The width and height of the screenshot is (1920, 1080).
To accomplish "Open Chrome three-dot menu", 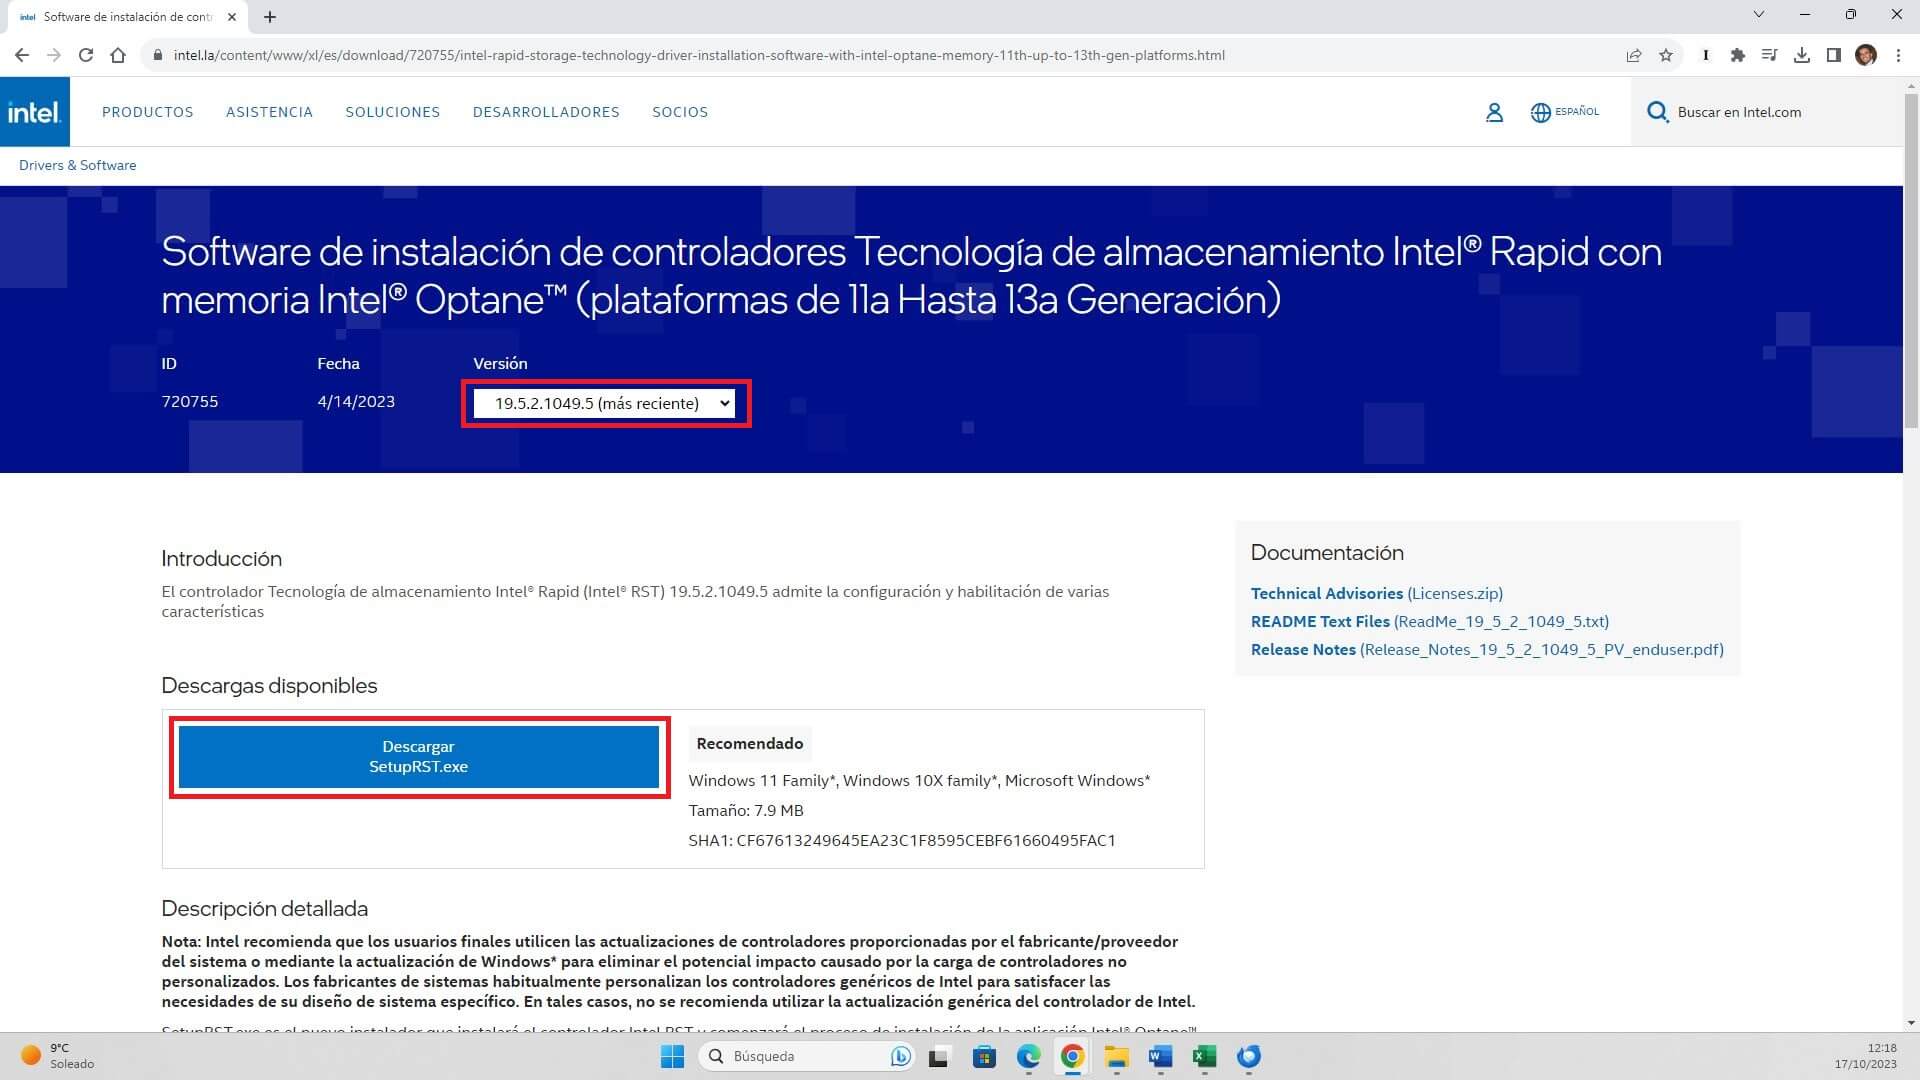I will point(1898,56).
